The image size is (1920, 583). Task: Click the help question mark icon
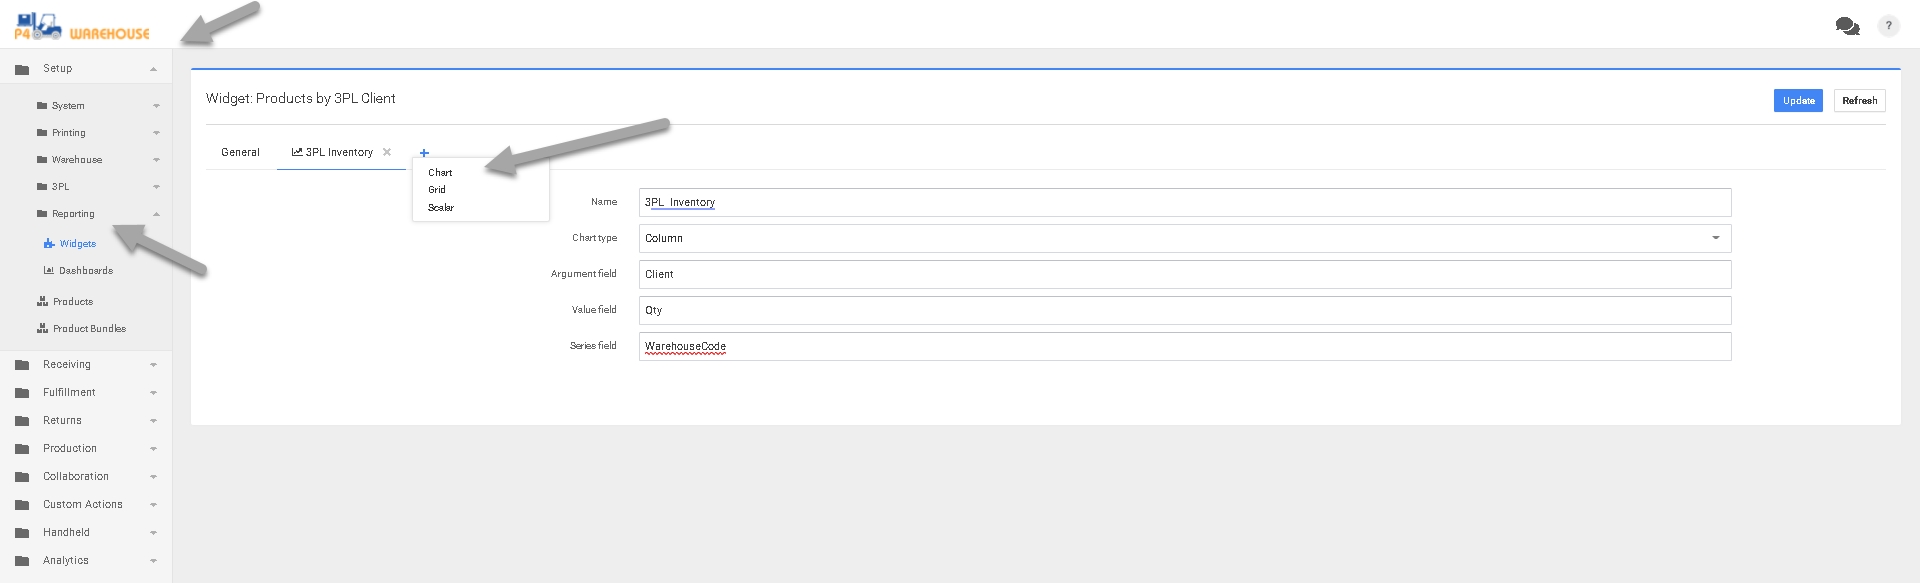[x=1888, y=26]
